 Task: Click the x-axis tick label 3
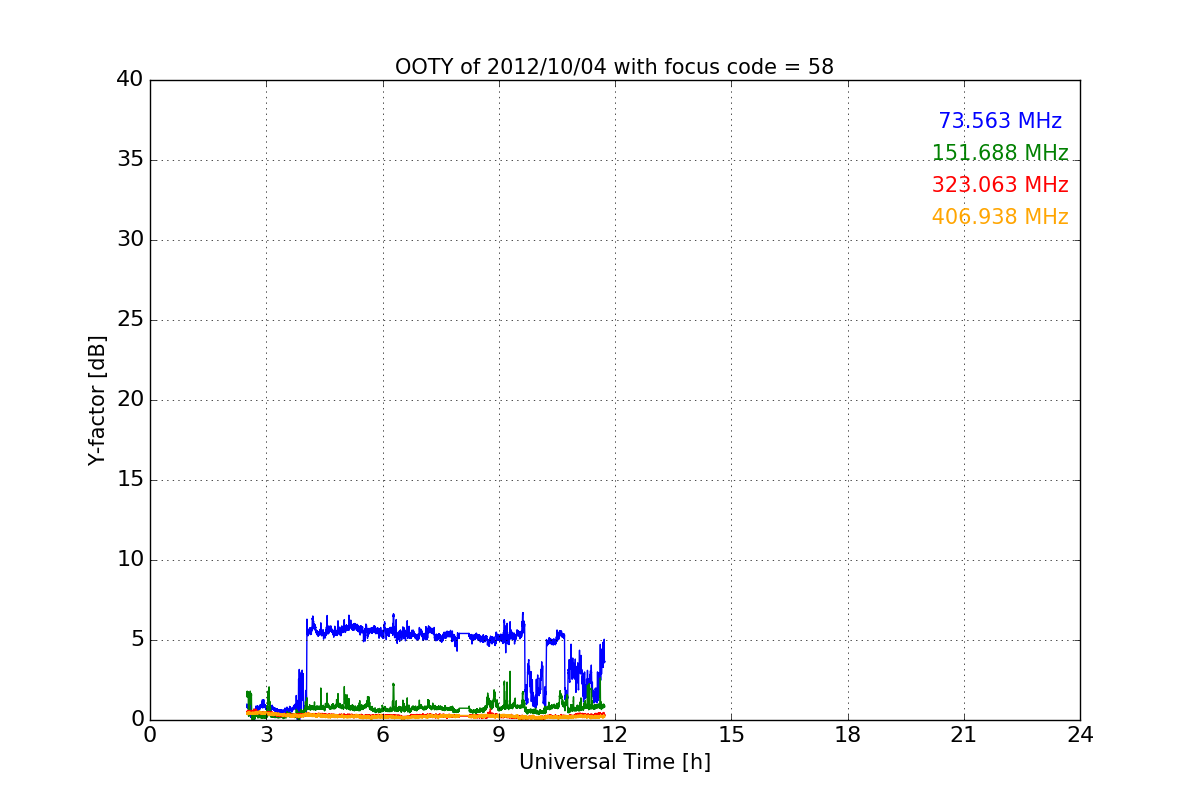[x=267, y=735]
